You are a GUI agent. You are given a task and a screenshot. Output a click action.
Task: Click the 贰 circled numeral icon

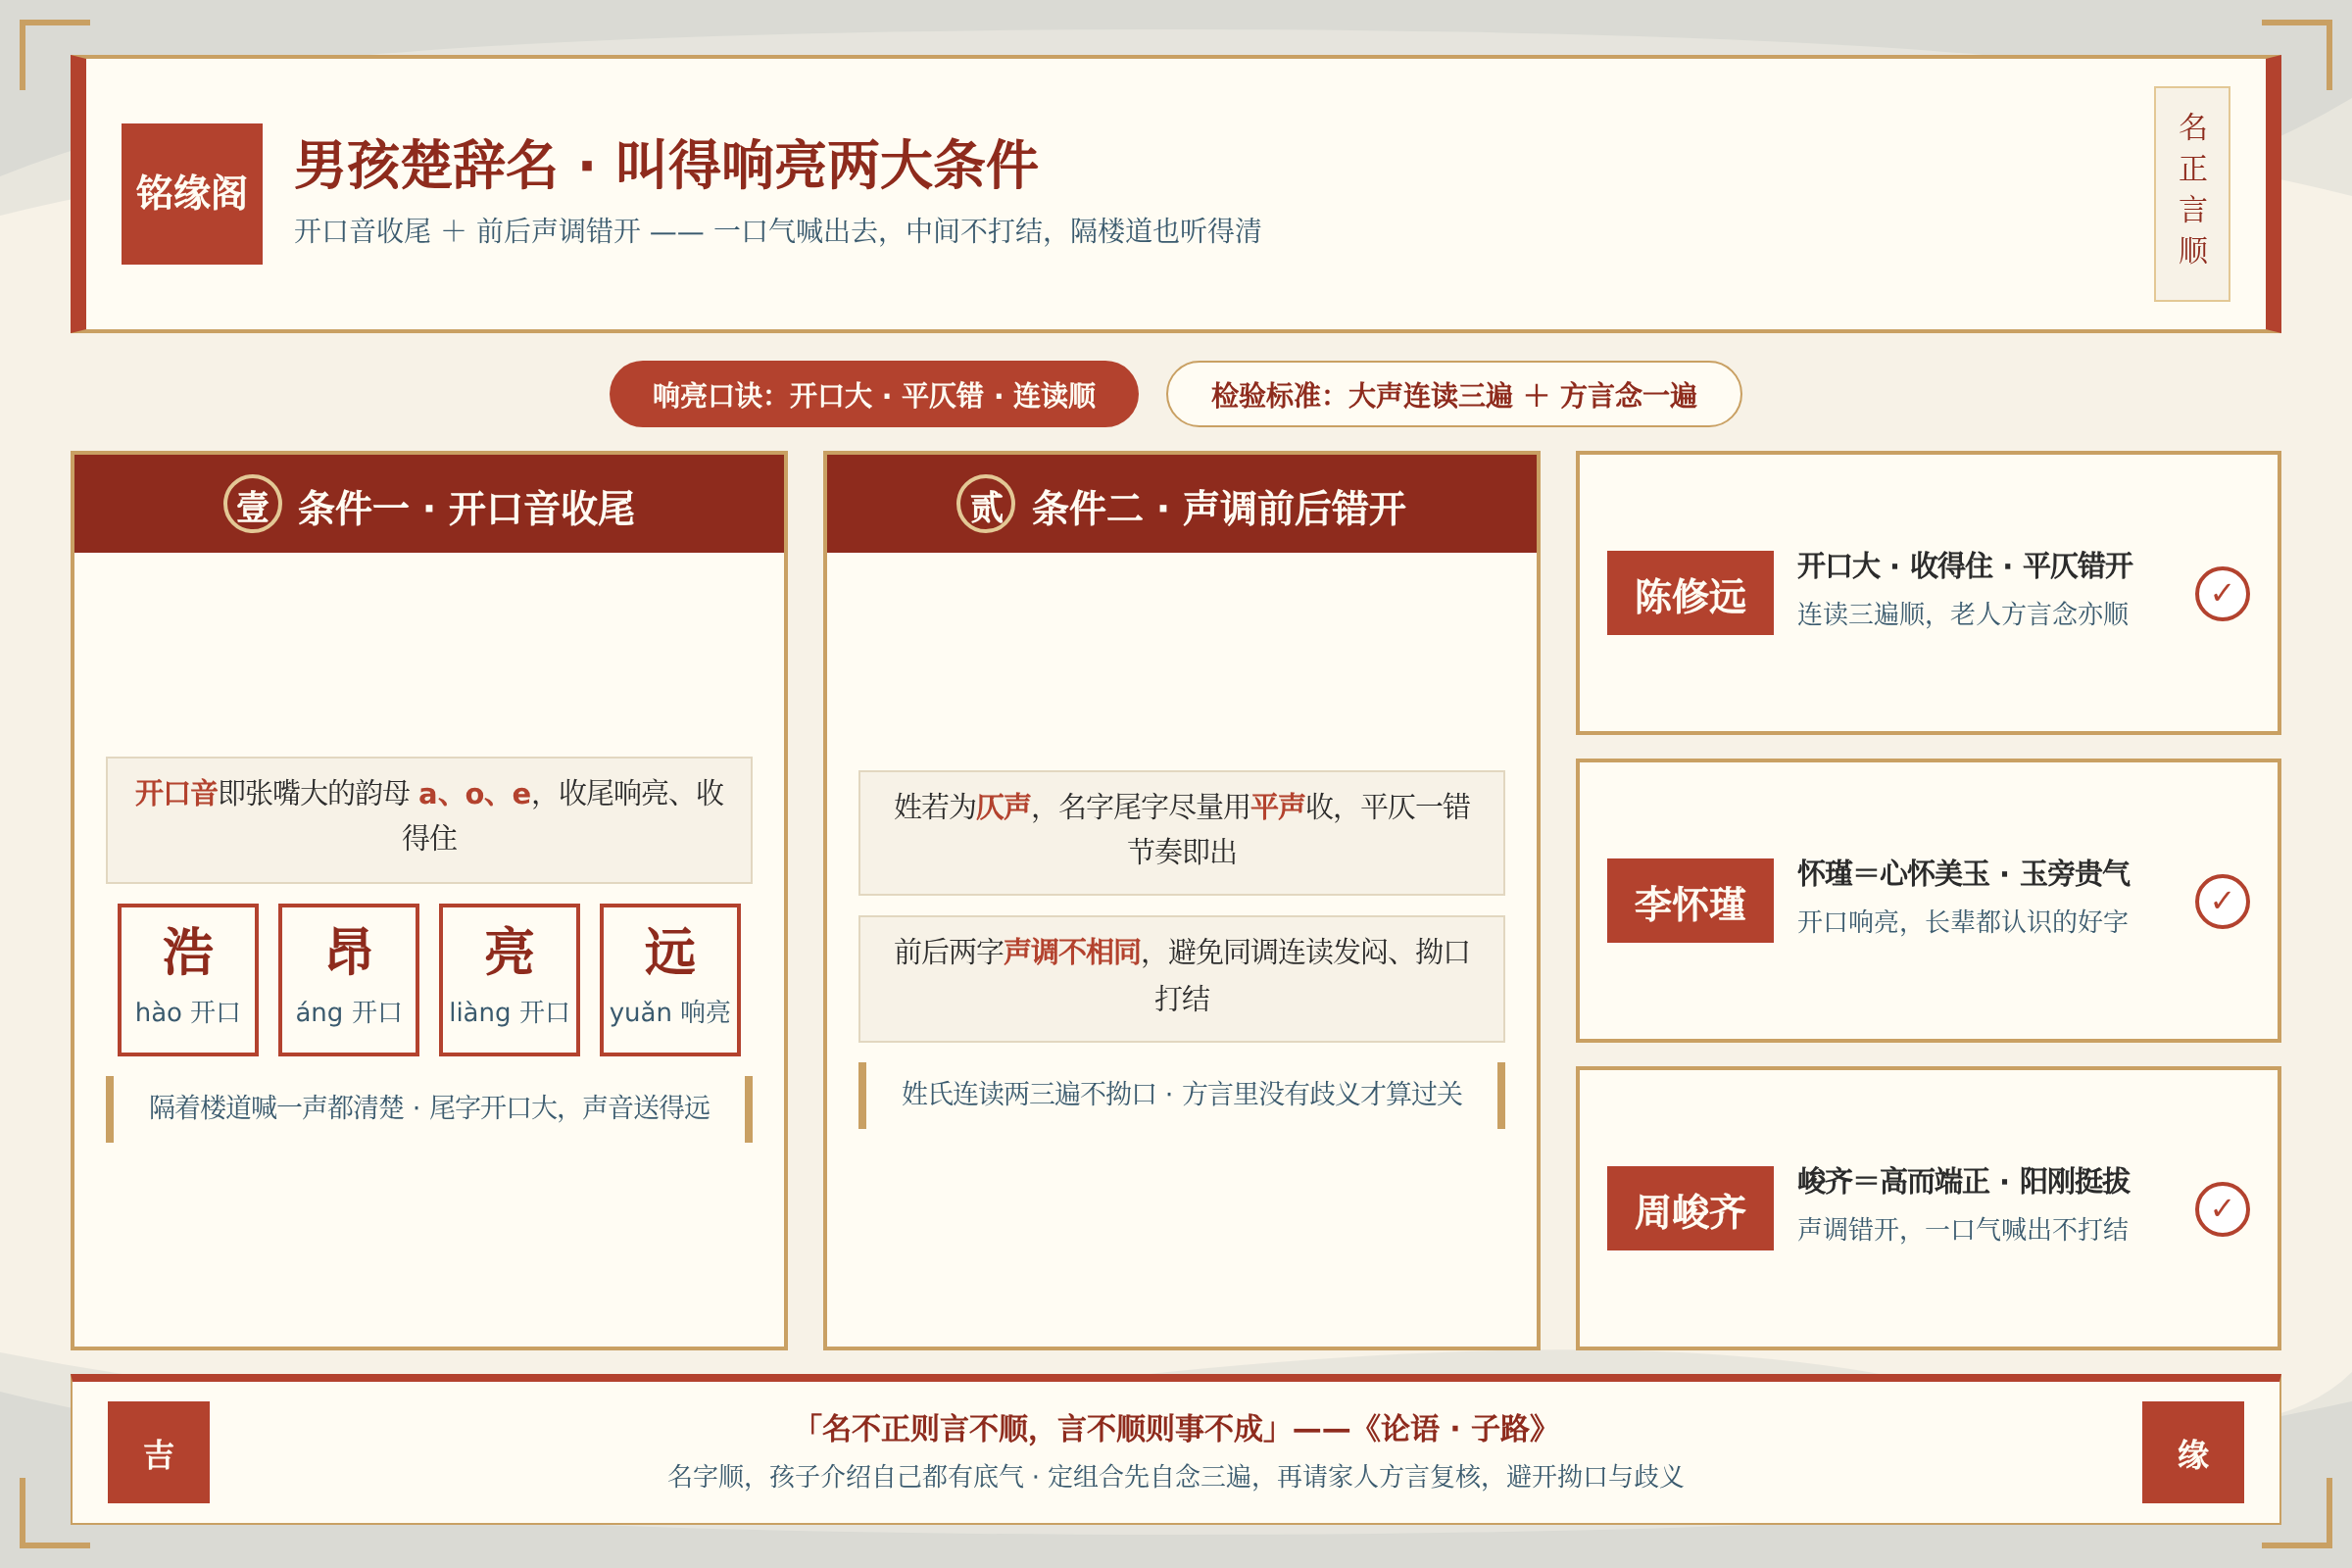click(986, 504)
